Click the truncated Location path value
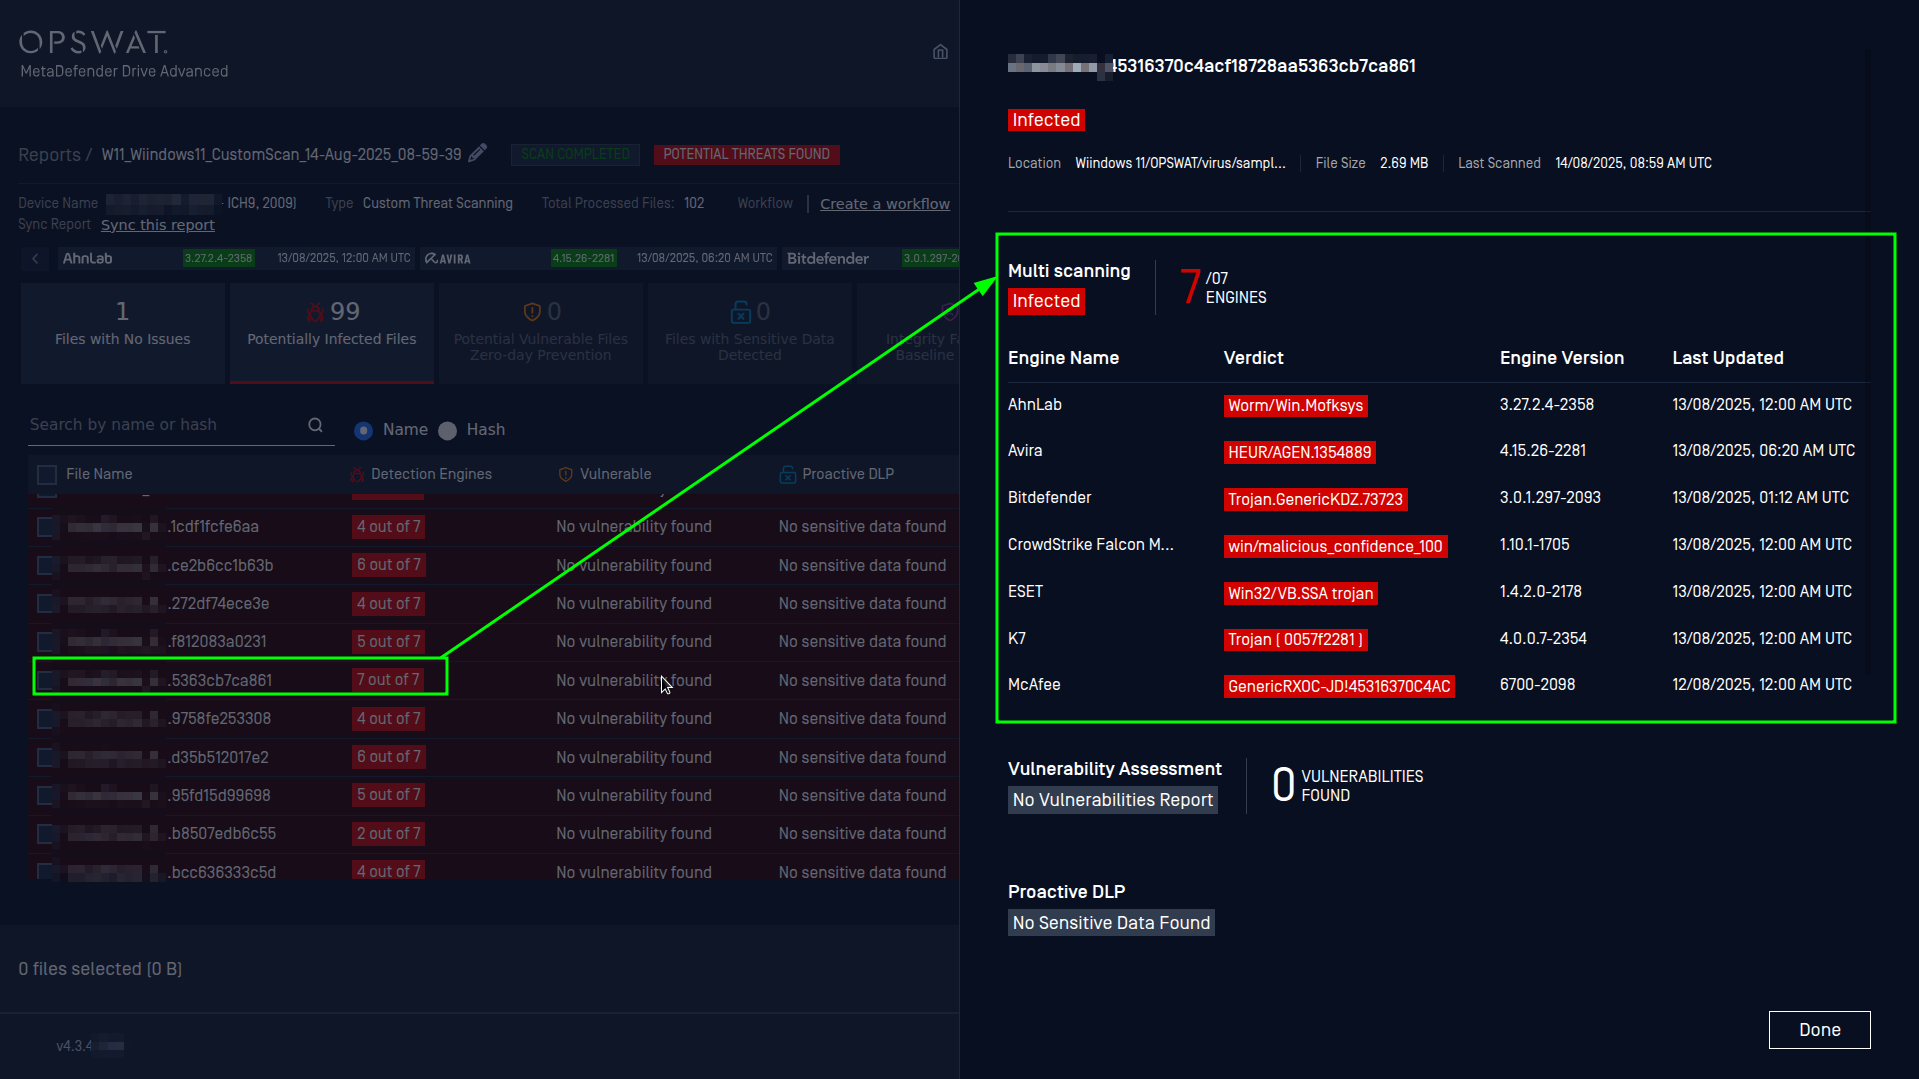The height and width of the screenshot is (1079, 1919). pos(1180,163)
